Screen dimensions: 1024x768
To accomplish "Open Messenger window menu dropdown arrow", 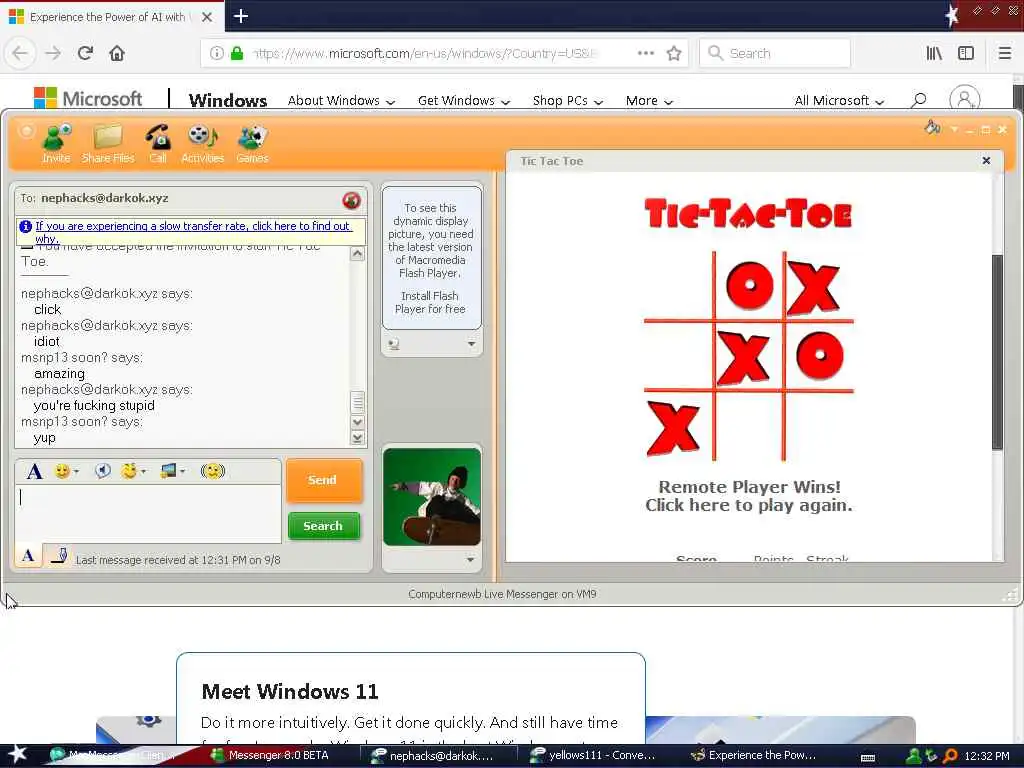I will point(954,129).
